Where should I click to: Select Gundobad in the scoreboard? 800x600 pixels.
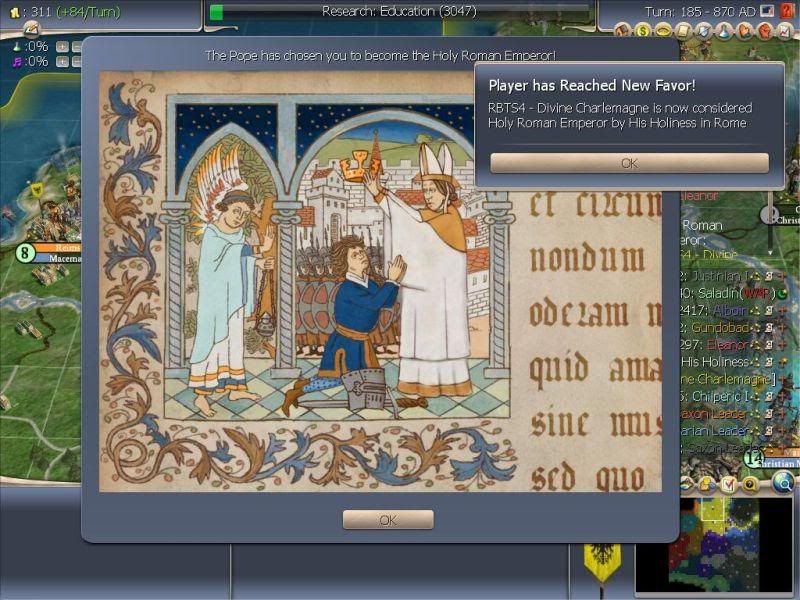[719, 327]
